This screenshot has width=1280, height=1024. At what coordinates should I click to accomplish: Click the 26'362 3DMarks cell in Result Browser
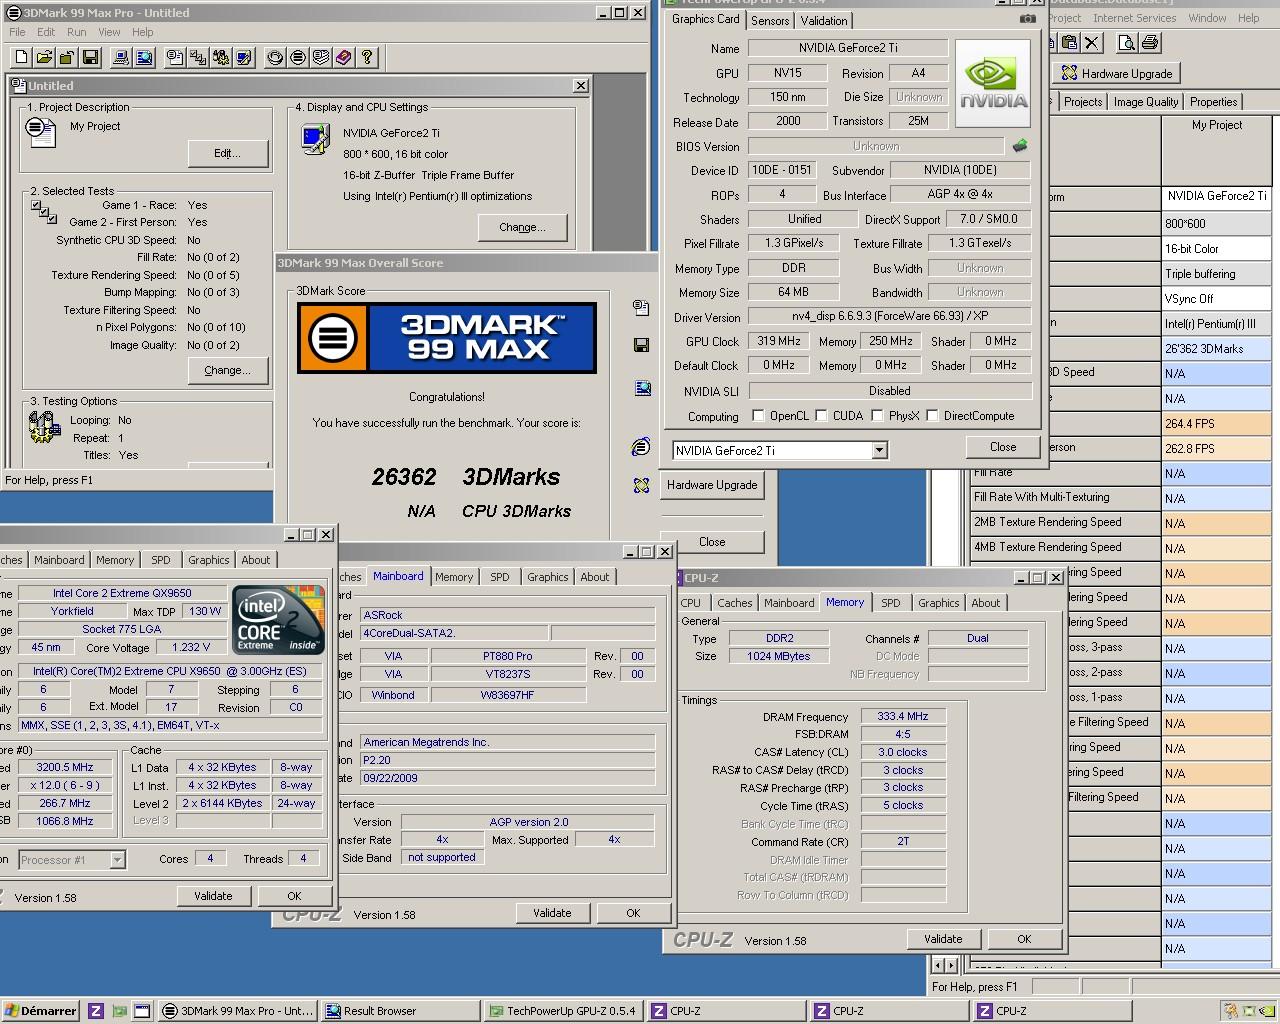(1216, 349)
